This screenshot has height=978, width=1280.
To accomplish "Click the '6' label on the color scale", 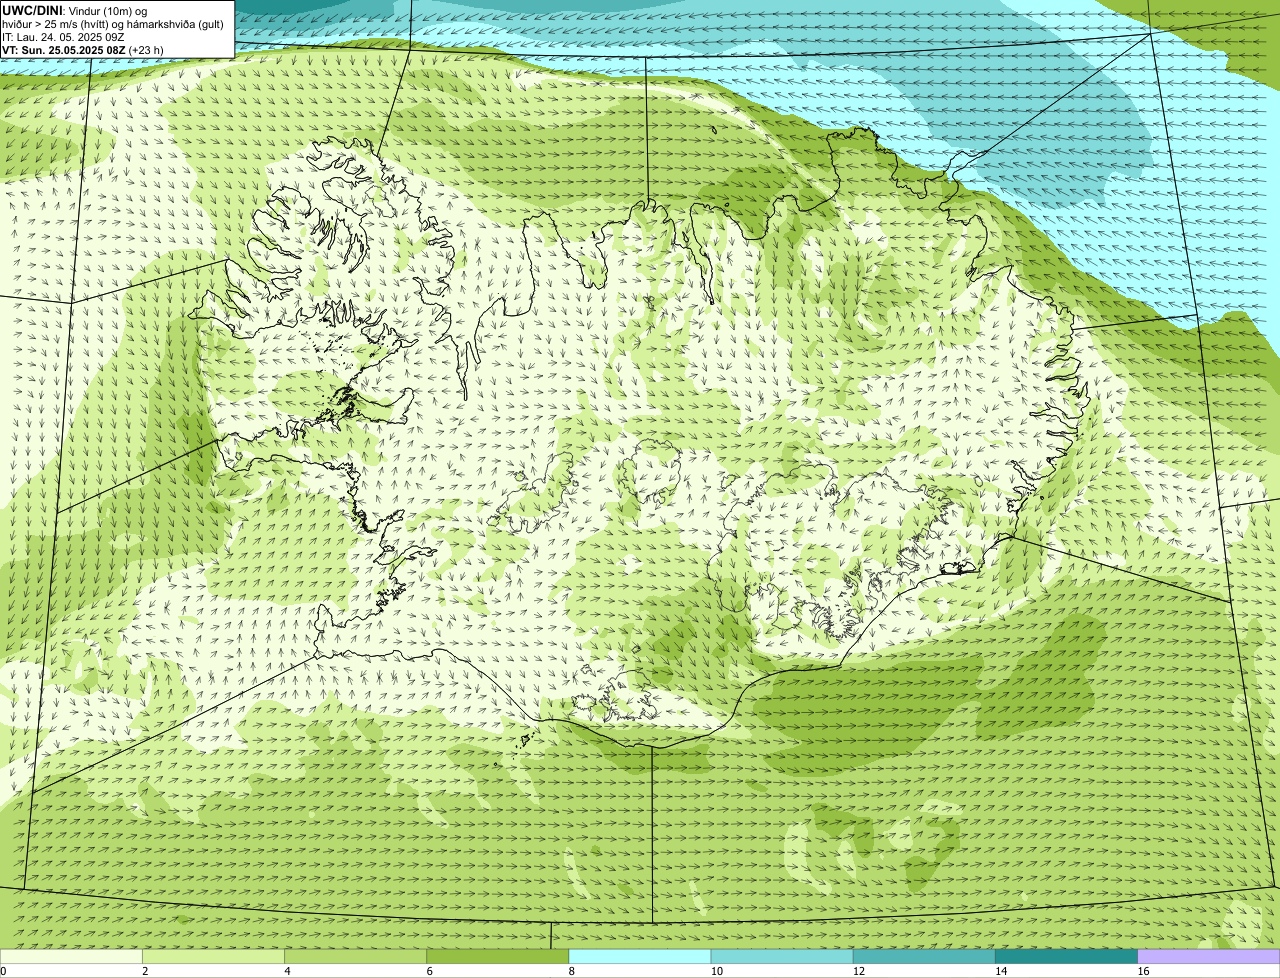I will point(429,971).
